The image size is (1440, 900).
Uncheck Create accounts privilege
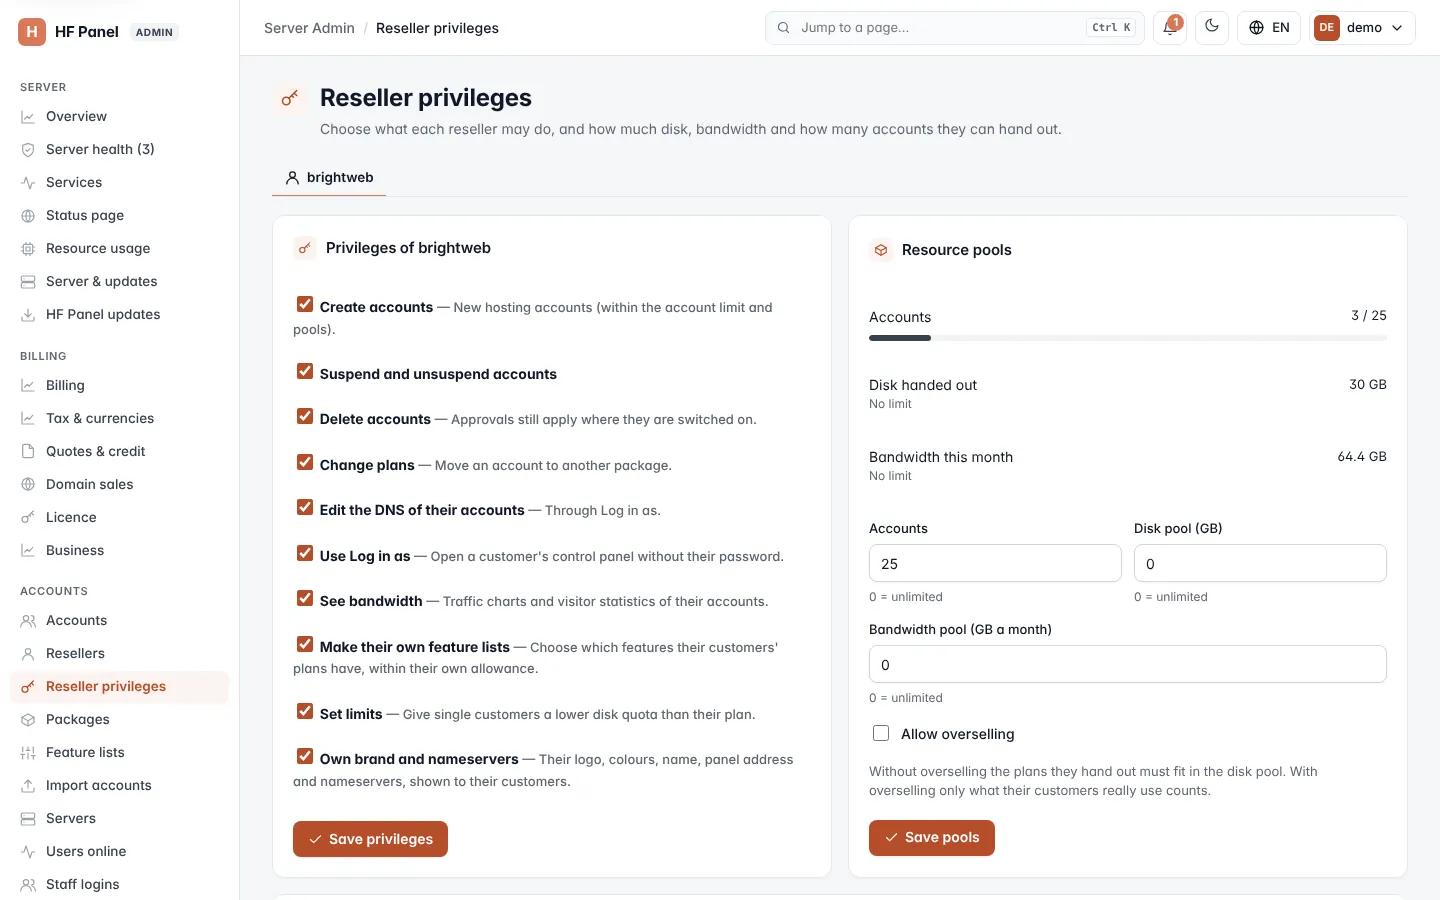[x=305, y=304]
